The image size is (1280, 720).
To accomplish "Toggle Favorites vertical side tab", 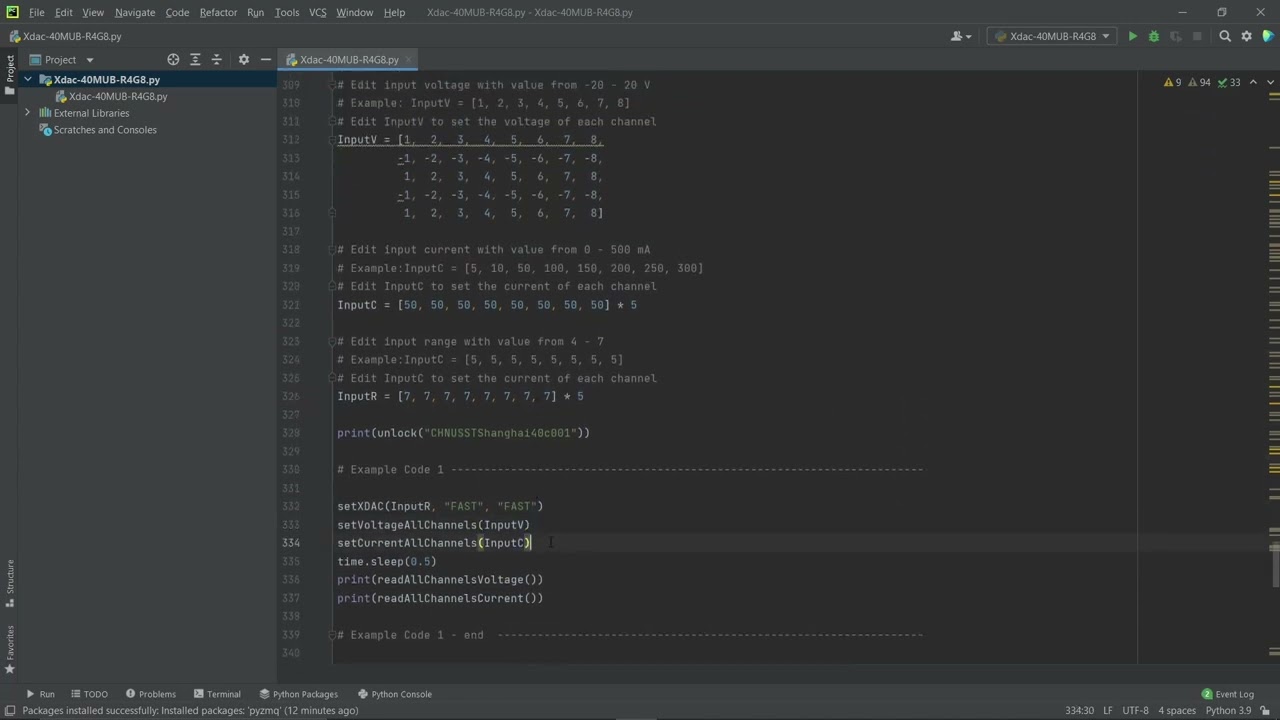I will coord(10,649).
